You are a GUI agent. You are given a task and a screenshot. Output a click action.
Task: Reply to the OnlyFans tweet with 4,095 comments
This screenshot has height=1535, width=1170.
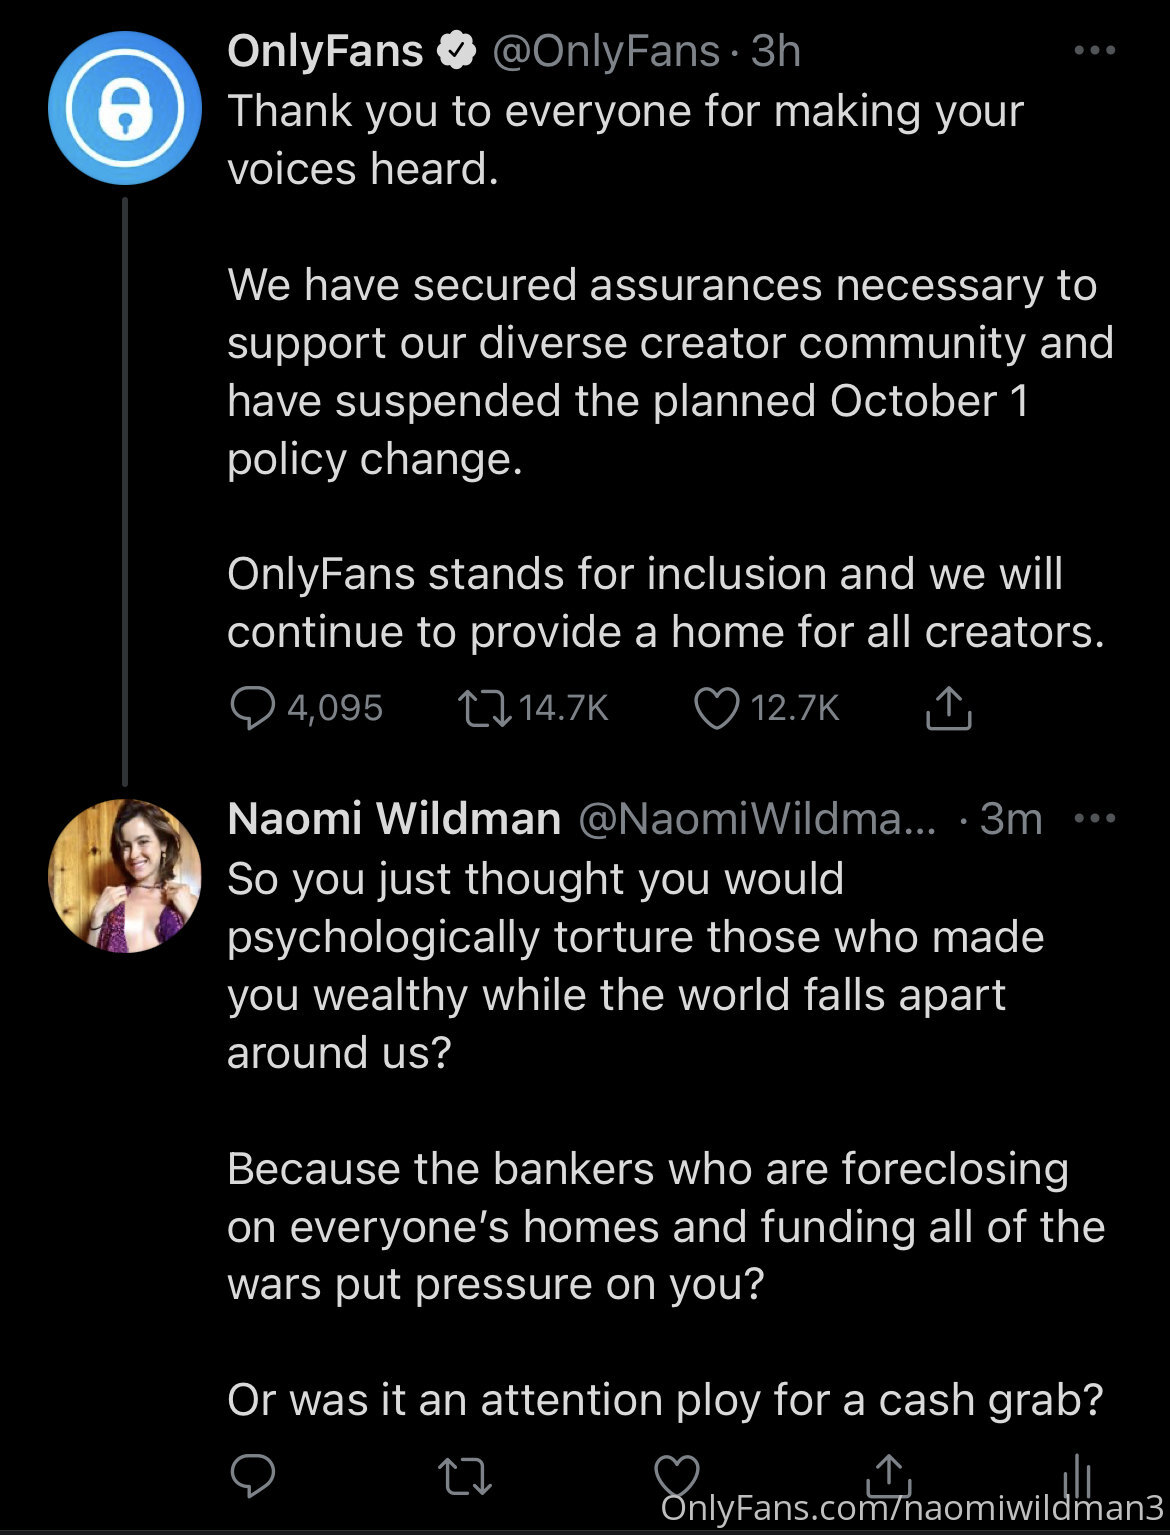[252, 708]
